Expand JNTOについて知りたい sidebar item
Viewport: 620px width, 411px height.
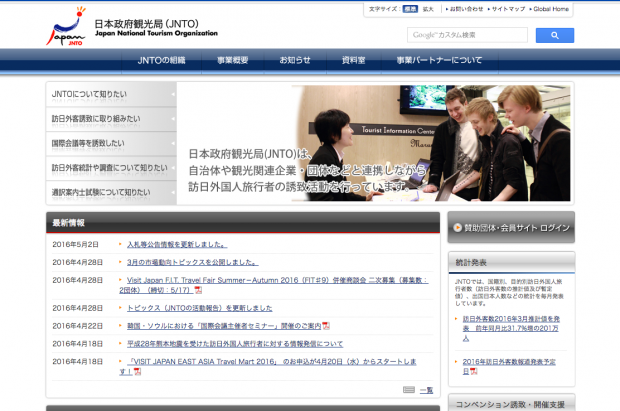[x=111, y=94]
